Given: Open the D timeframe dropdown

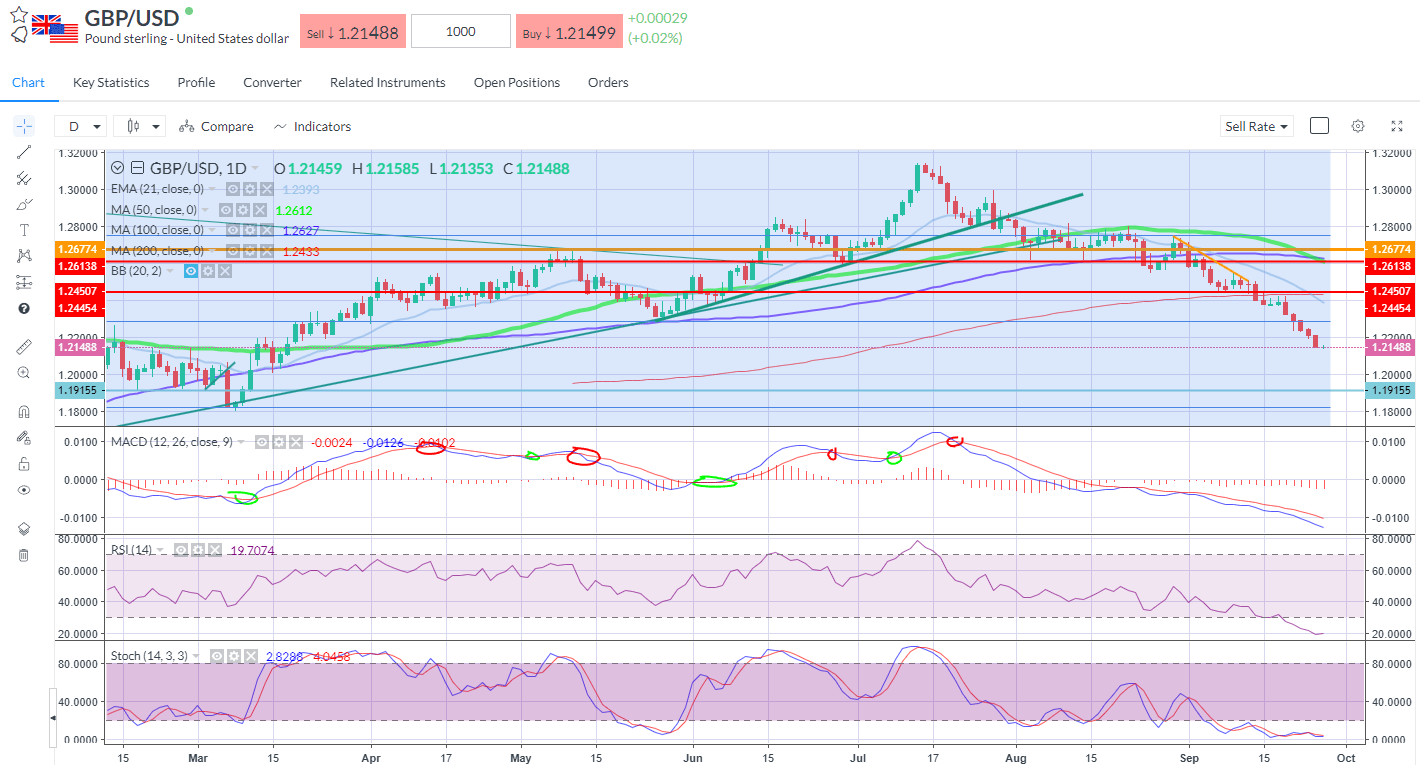Looking at the screenshot, I should coord(81,126).
